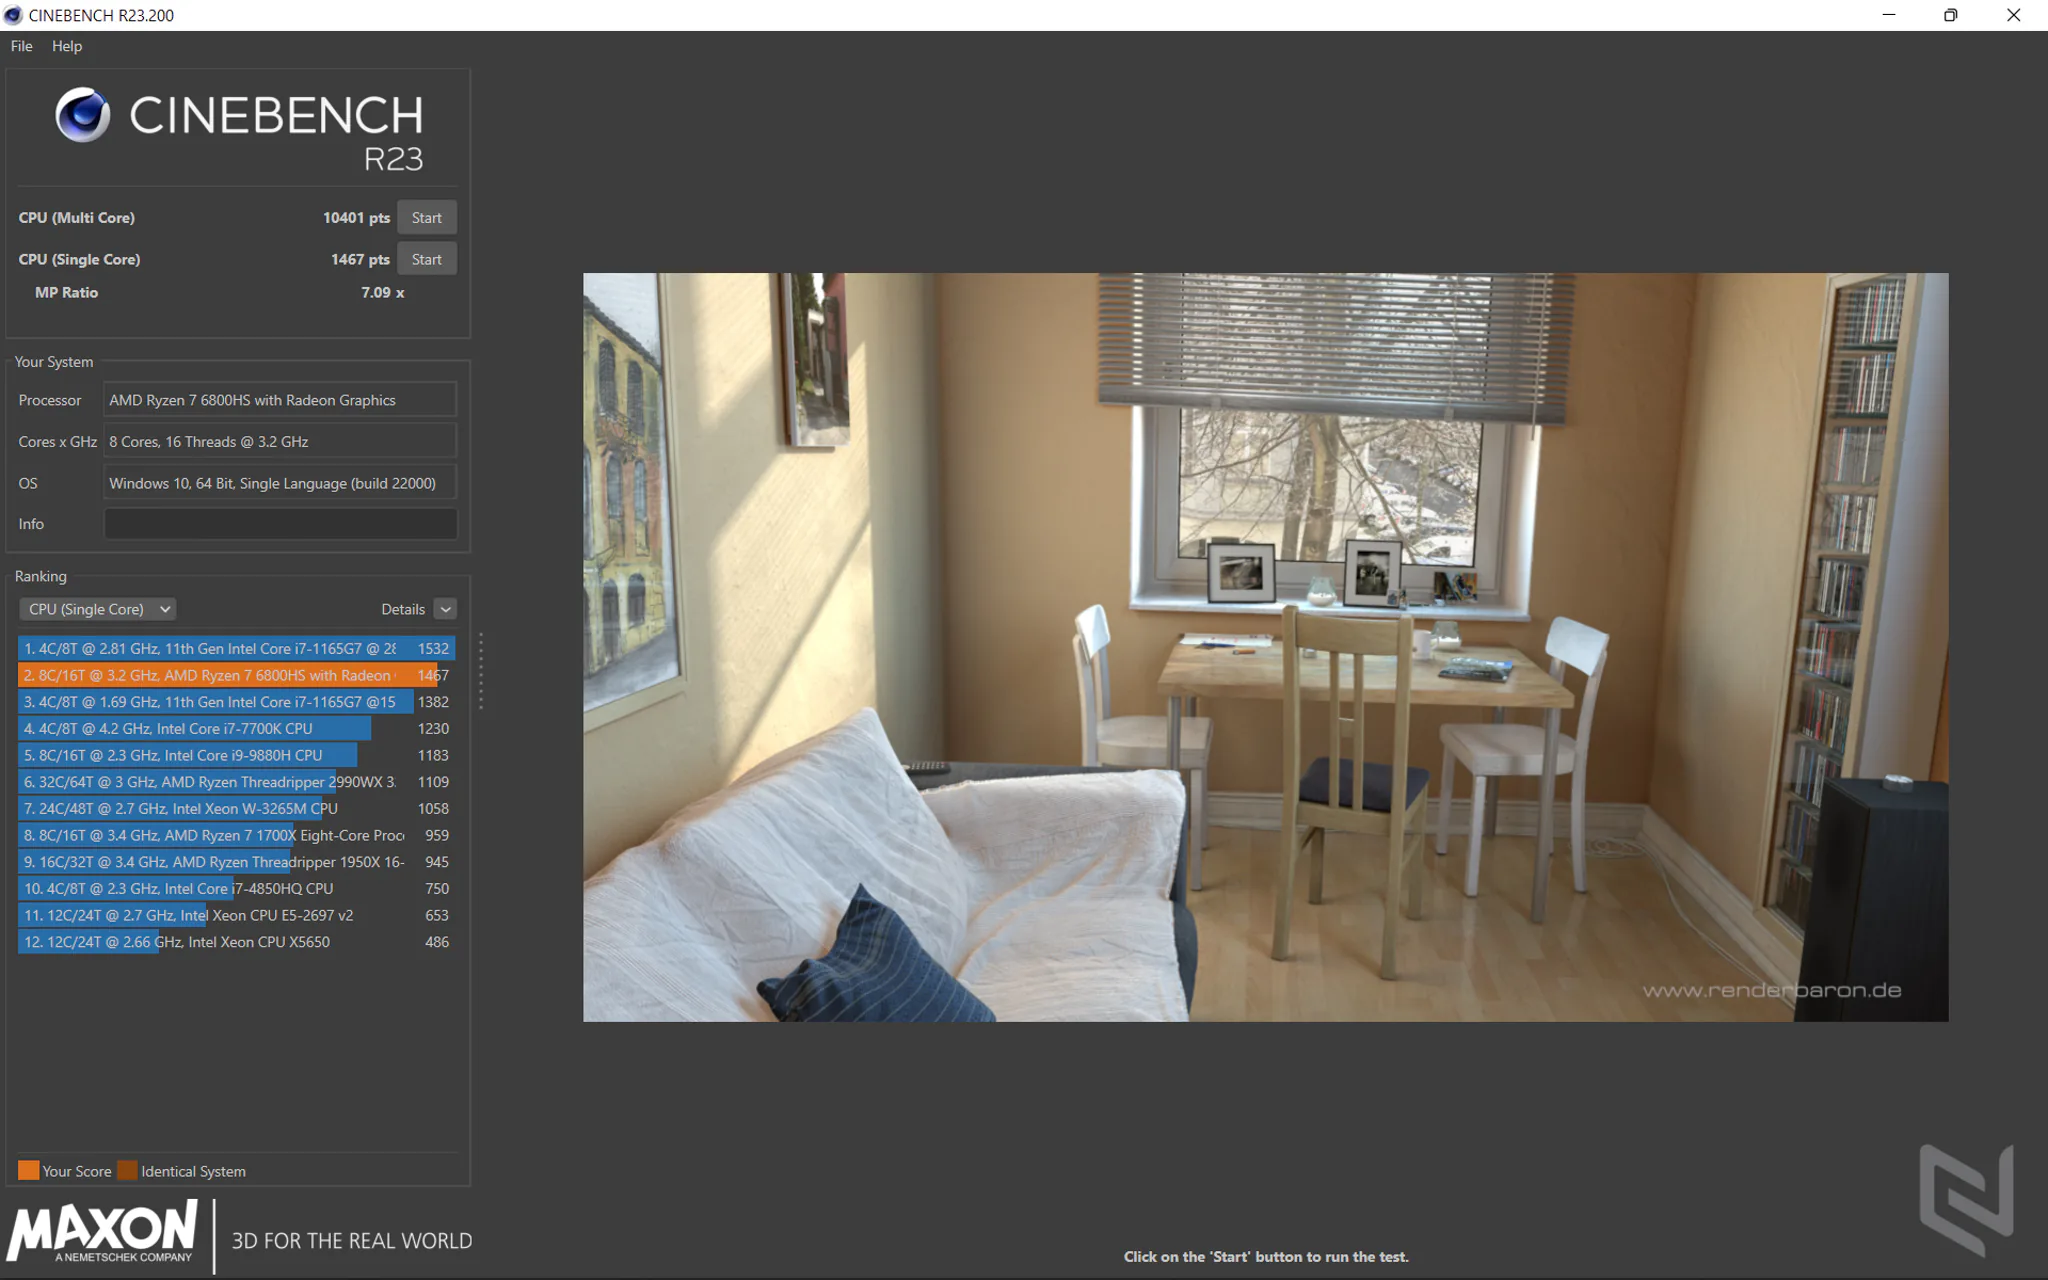Select the Intel Core i7-4850HQ ranking row

pos(236,888)
